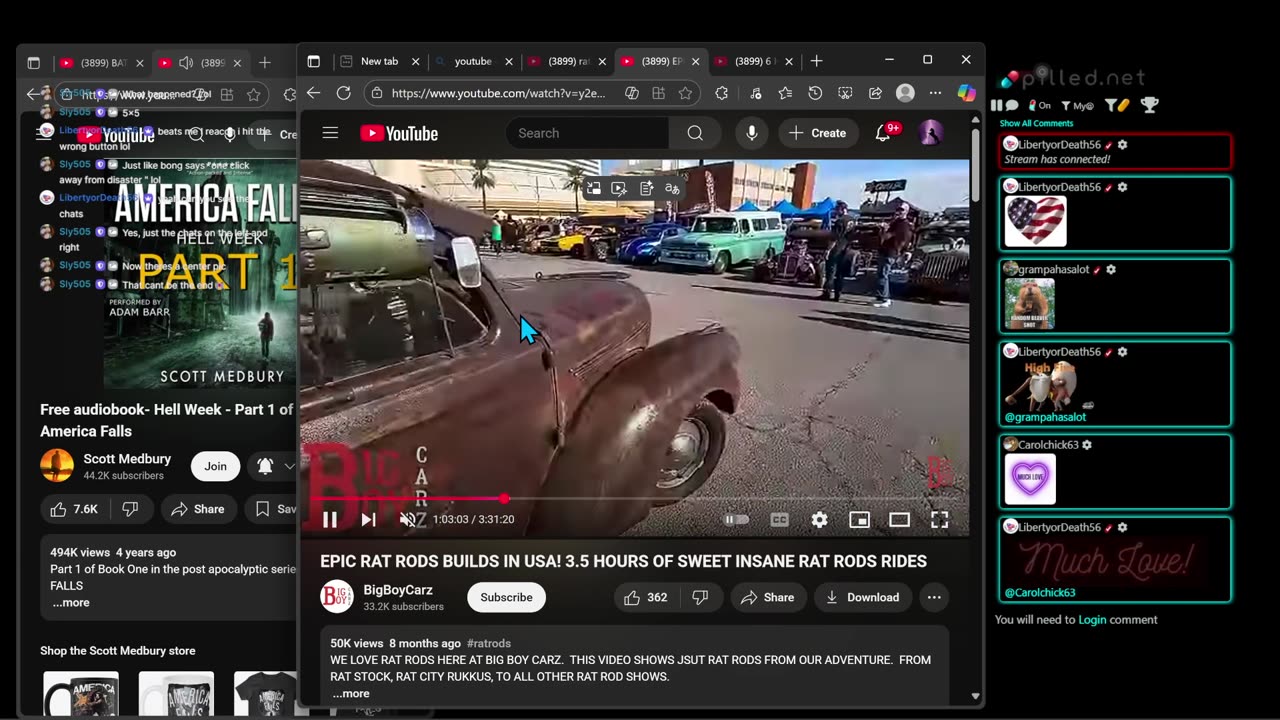This screenshot has width=1280, height=720.
Task: Enable theater mode for the video
Action: (x=899, y=519)
